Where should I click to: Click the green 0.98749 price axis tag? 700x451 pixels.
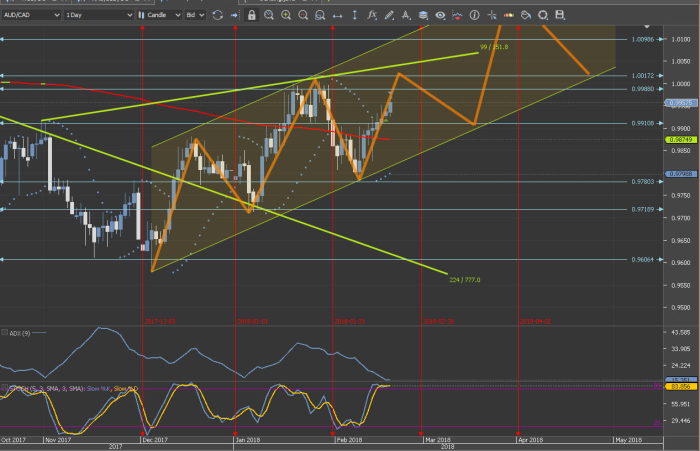[681, 140]
